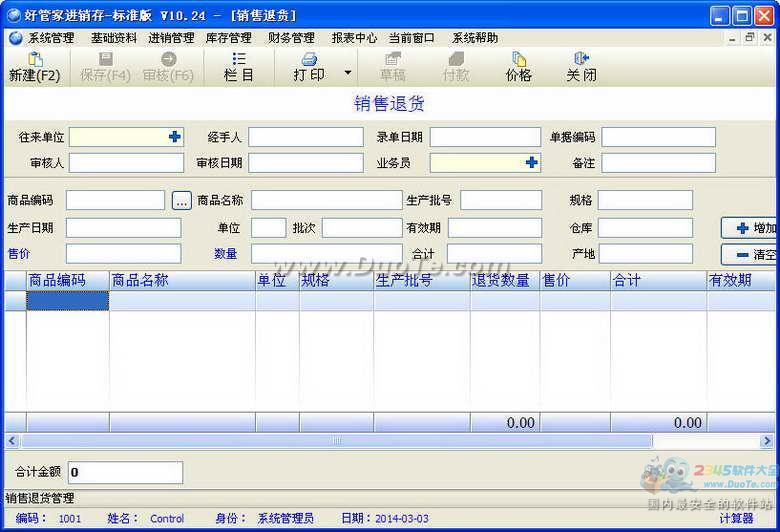Click the horizontal scrollbar right arrow
This screenshot has width=780, height=532.
click(767, 440)
